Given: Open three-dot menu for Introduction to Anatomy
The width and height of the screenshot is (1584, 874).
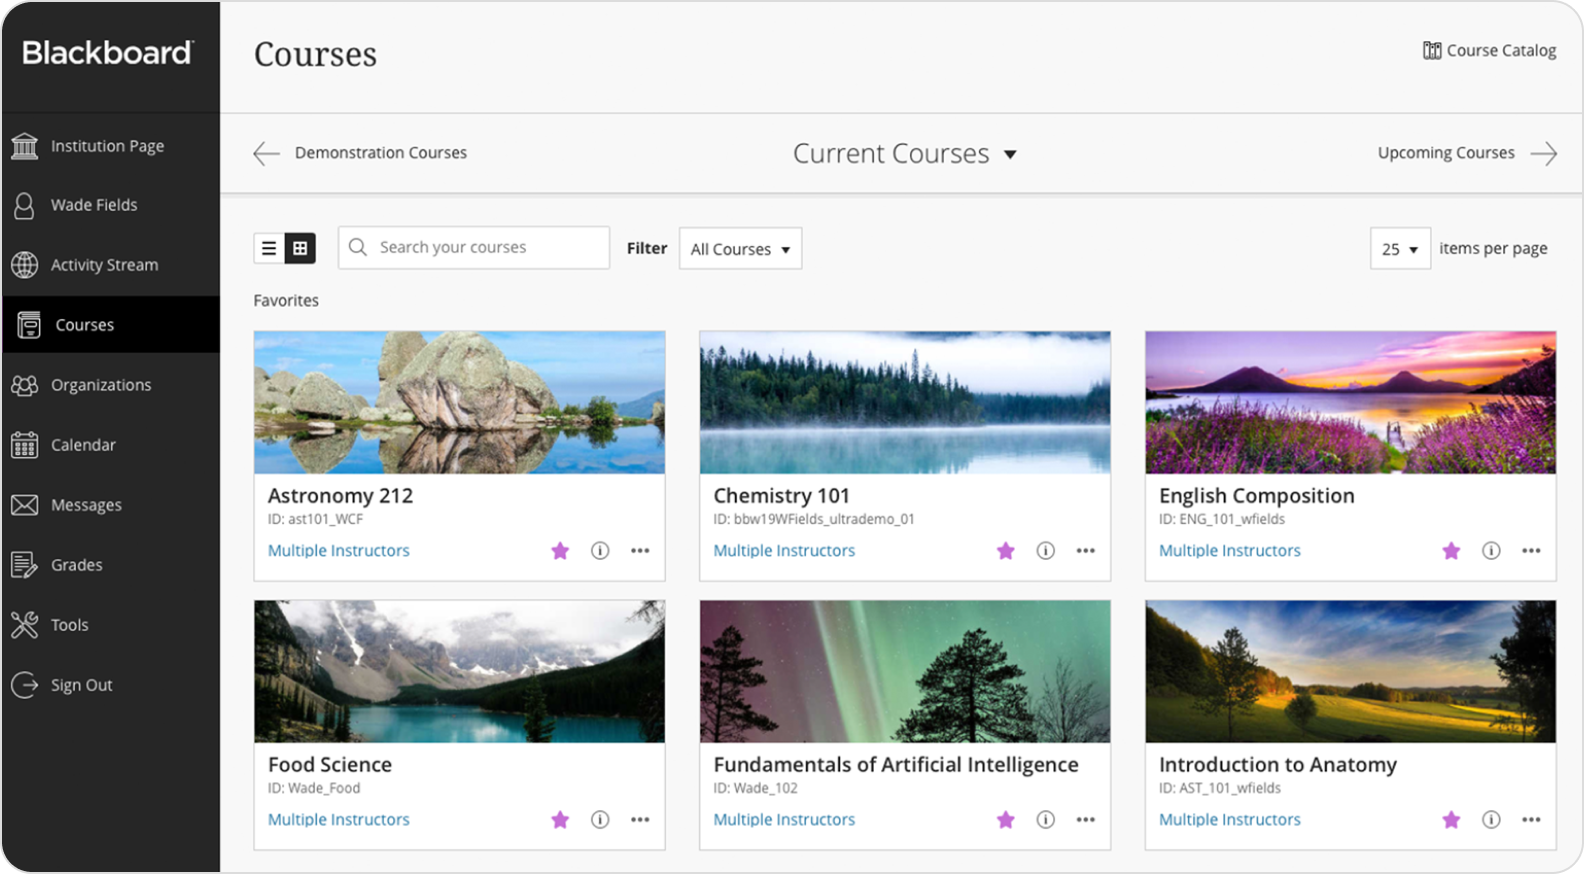Looking at the screenshot, I should tap(1530, 820).
